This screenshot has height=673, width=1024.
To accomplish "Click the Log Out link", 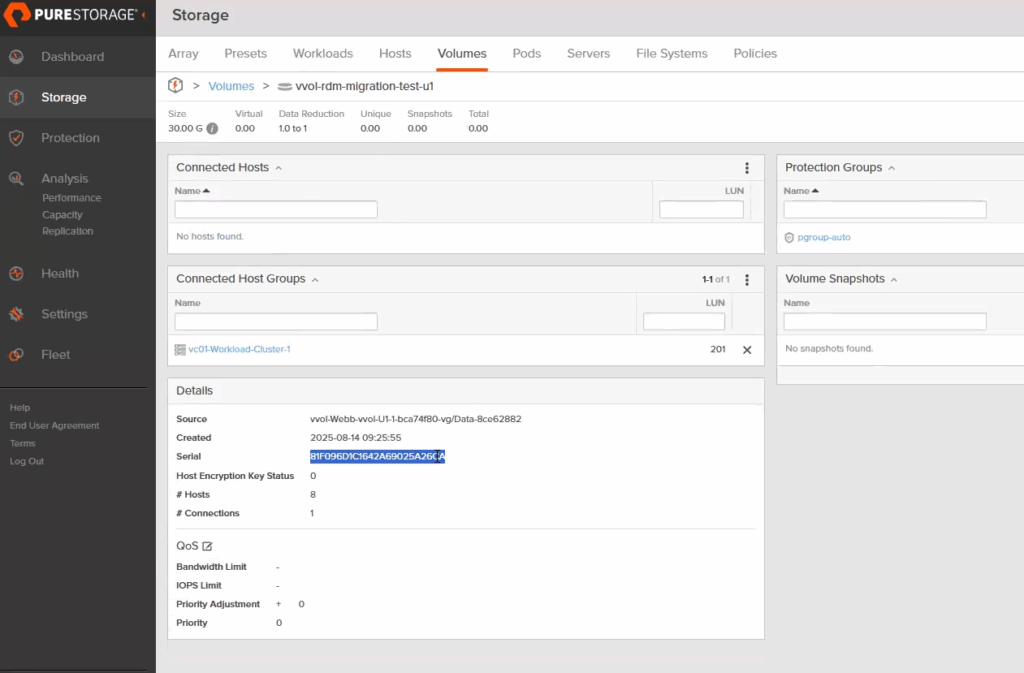I will [27, 461].
